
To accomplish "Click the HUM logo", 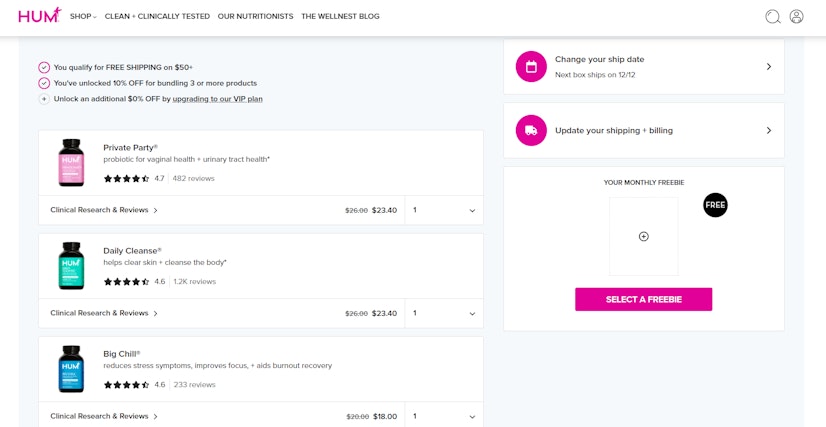I will pos(40,16).
